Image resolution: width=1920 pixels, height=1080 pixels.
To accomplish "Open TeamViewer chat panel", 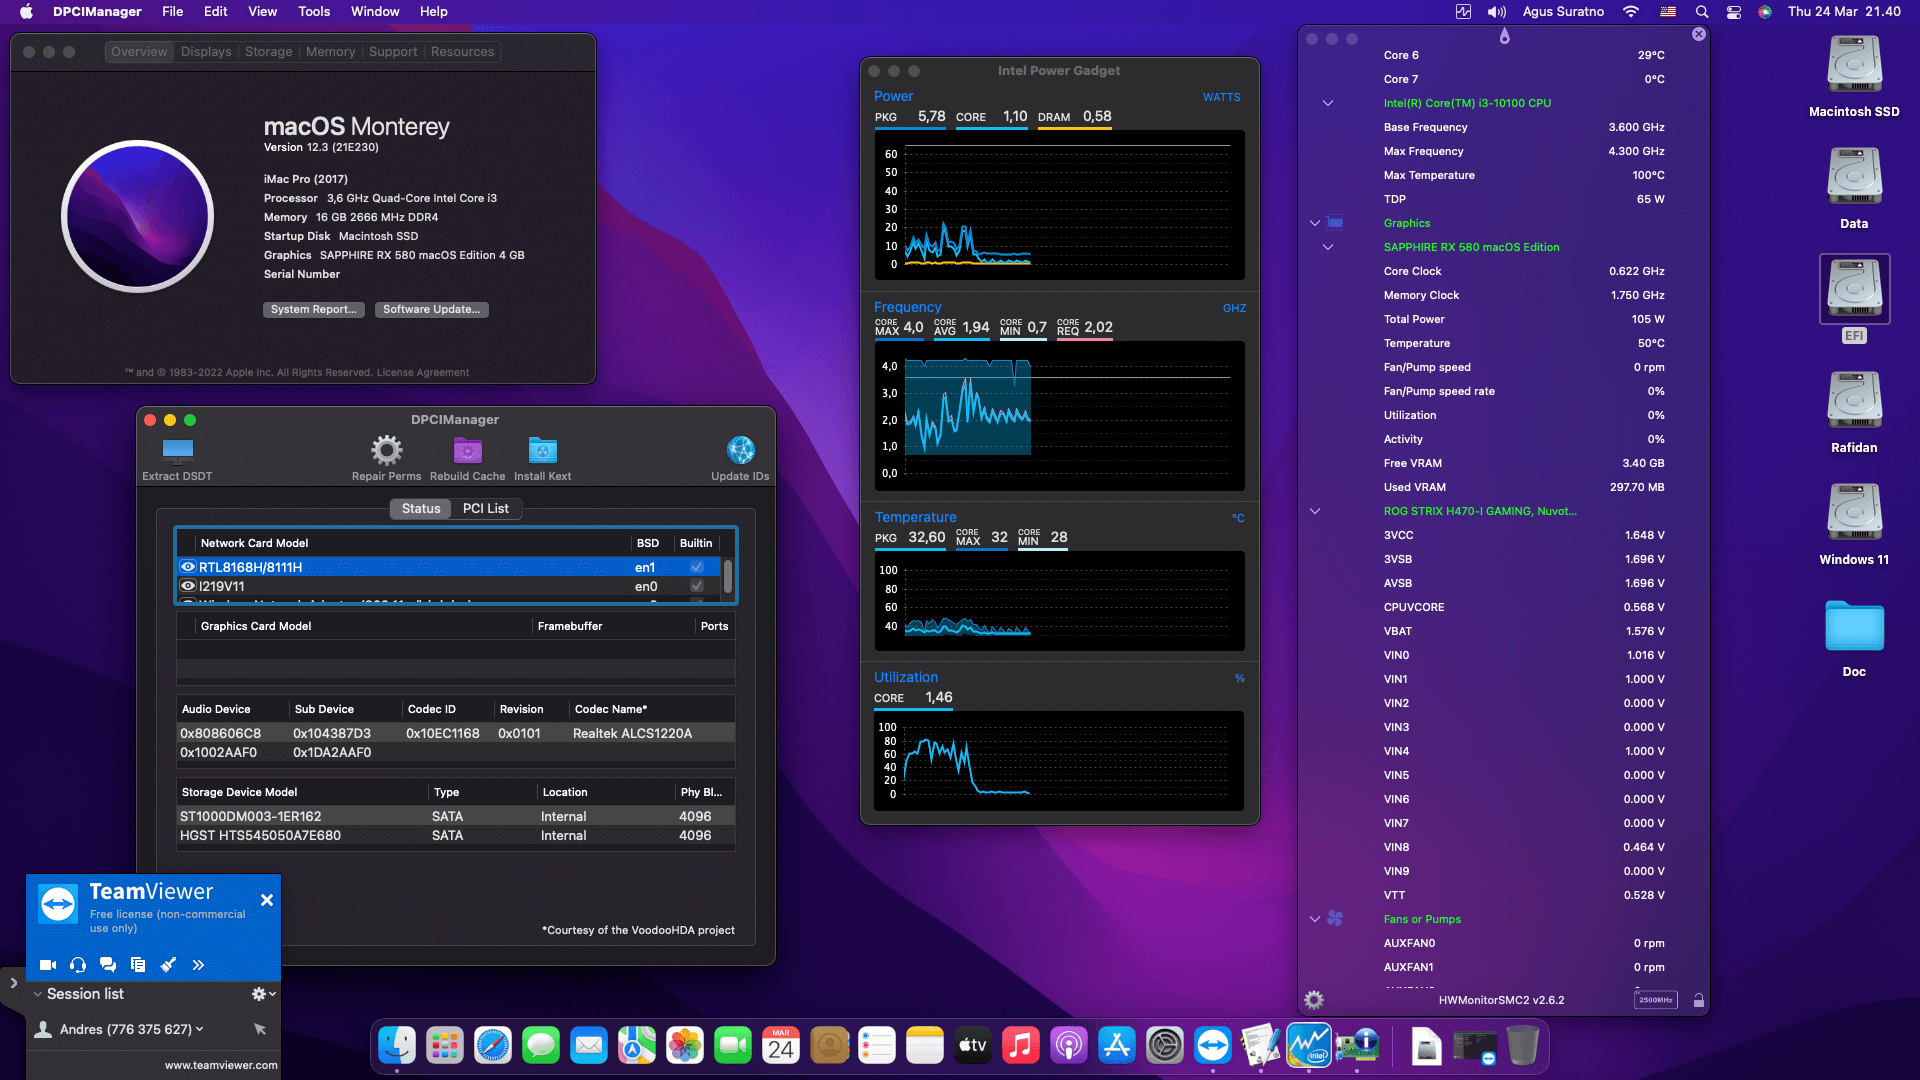I will point(108,965).
